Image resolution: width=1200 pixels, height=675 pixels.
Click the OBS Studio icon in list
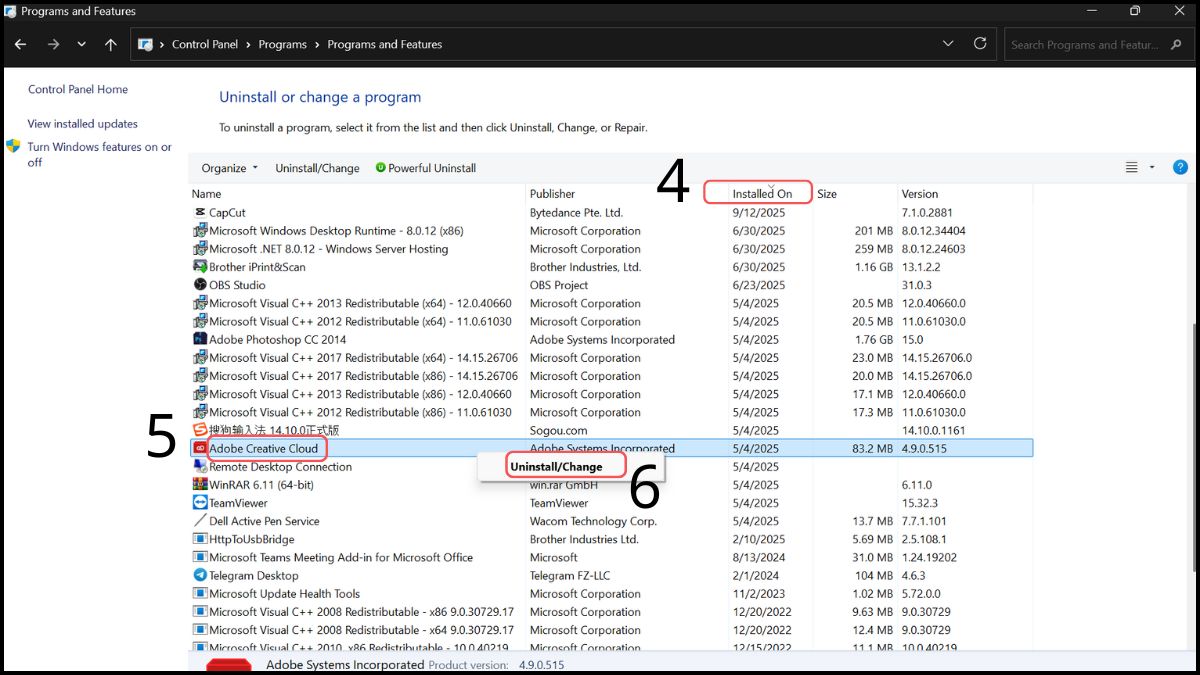(199, 285)
